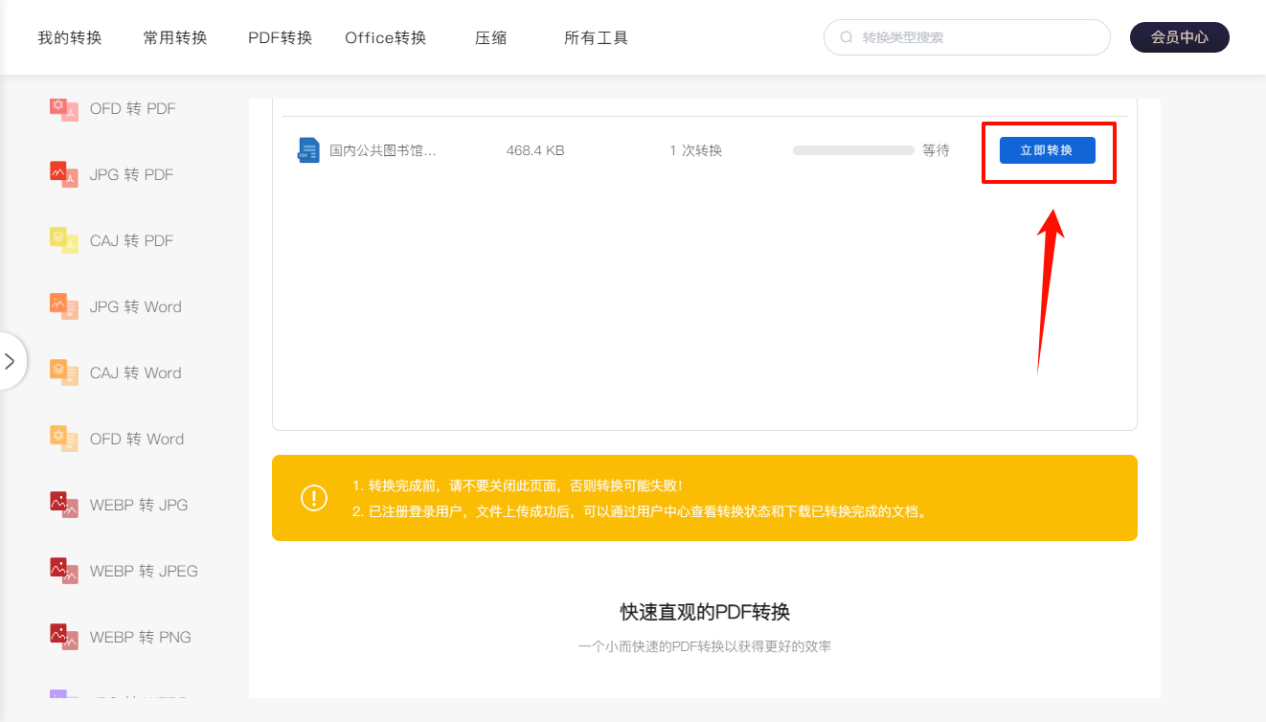The width and height of the screenshot is (1266, 722).
Task: Select the OFD 转 Word icon
Action: 64,439
